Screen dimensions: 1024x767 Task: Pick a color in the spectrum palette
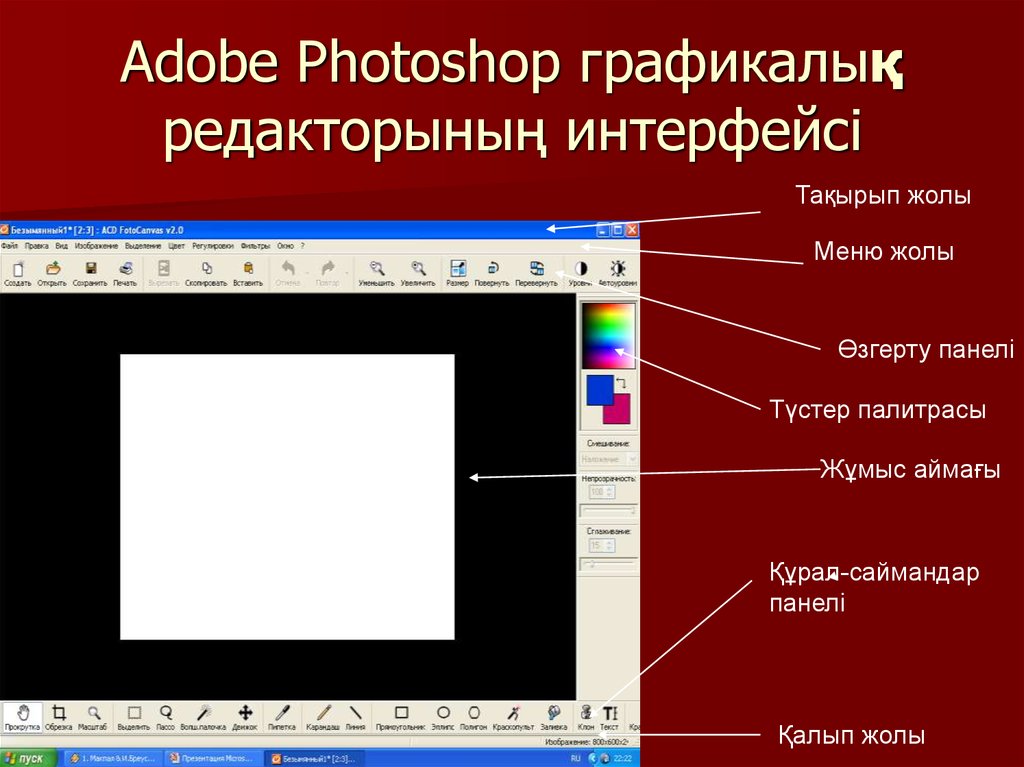point(609,336)
